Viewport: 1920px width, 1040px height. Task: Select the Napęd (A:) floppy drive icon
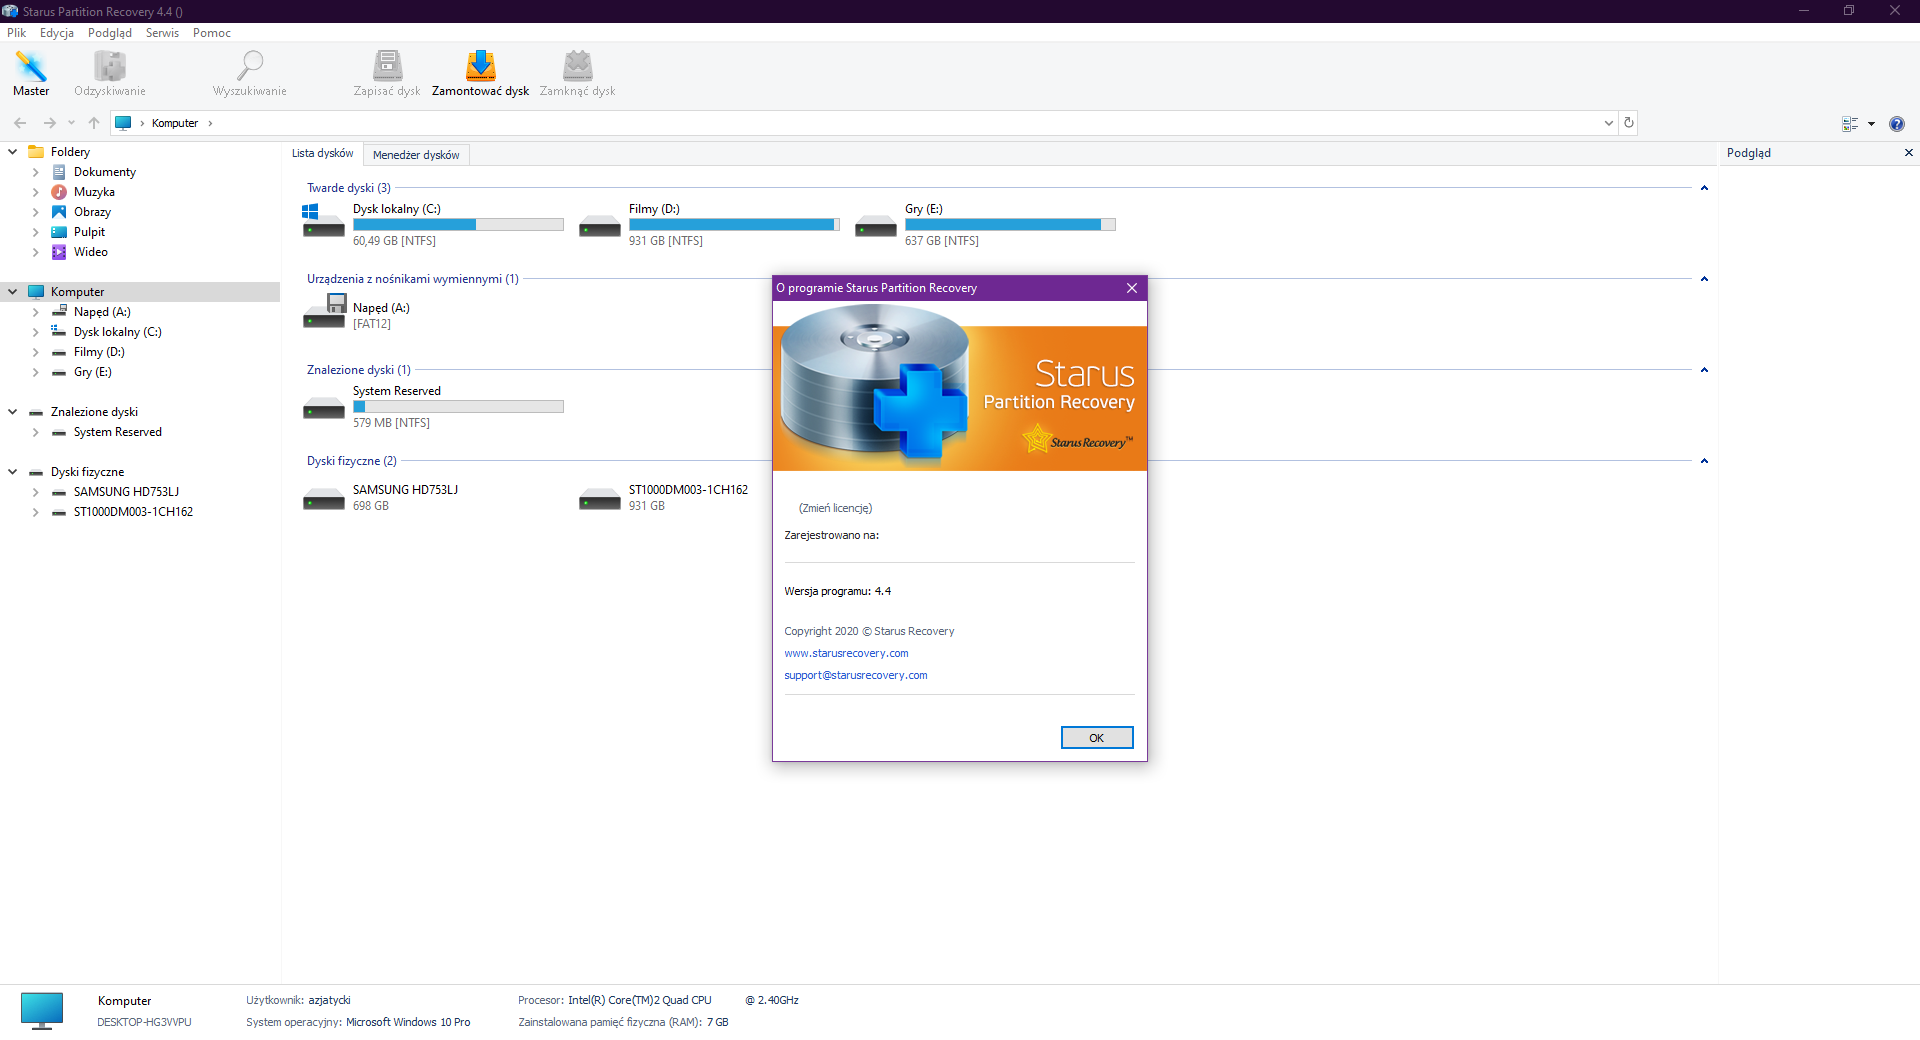pyautogui.click(x=324, y=312)
